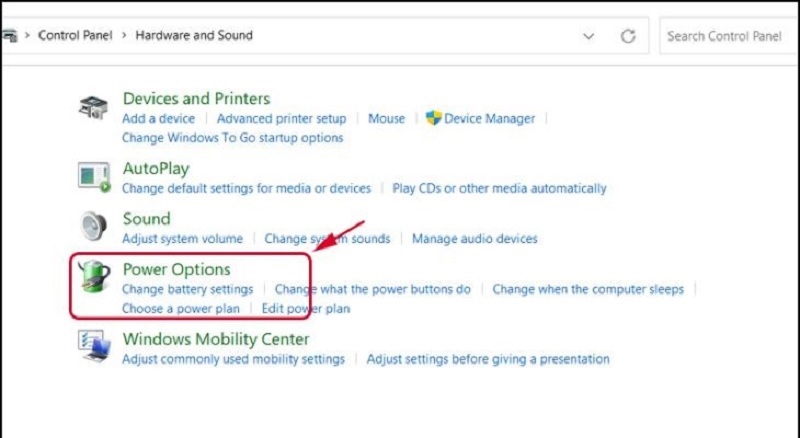Click the Device Manager shield icon

(x=433, y=118)
